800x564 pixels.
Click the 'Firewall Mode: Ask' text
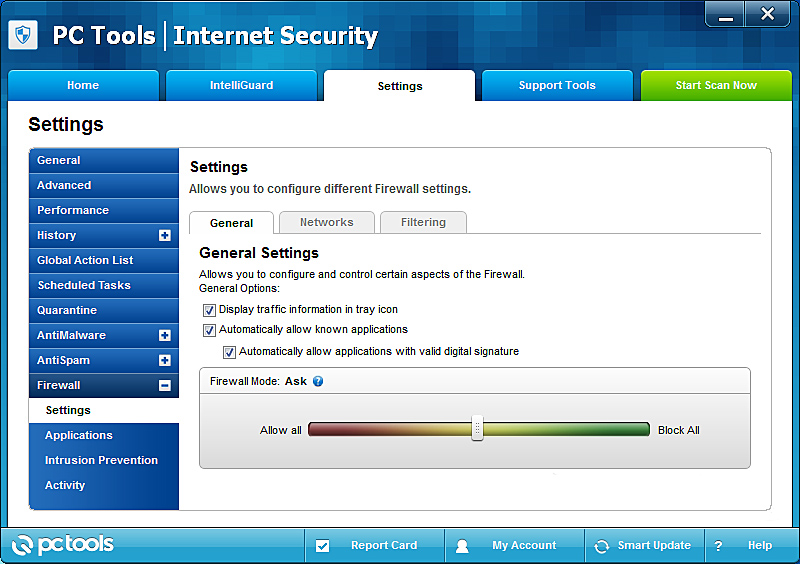click(258, 381)
